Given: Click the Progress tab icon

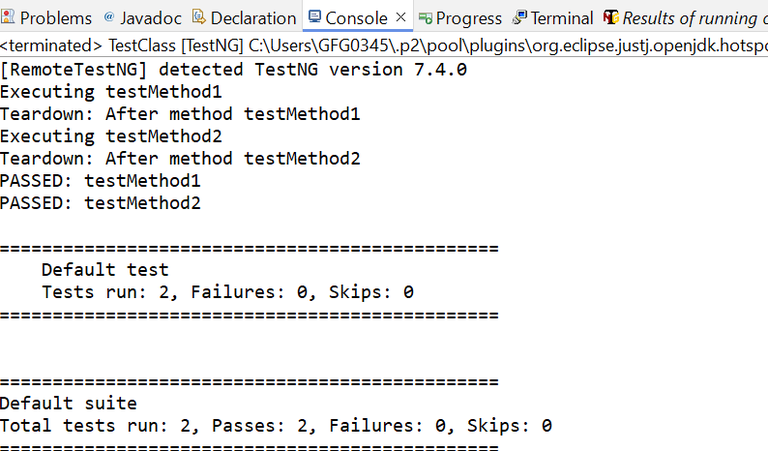Looking at the screenshot, I should point(425,18).
